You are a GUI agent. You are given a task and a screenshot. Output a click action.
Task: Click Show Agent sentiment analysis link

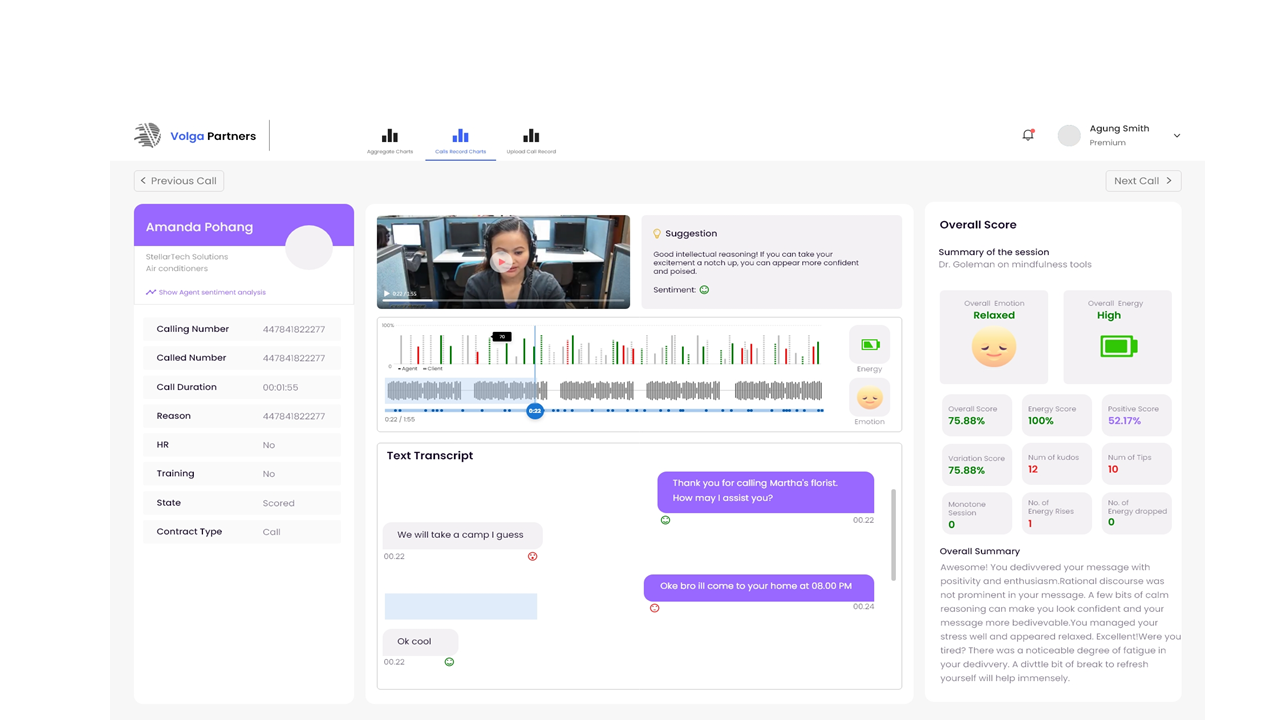(206, 292)
